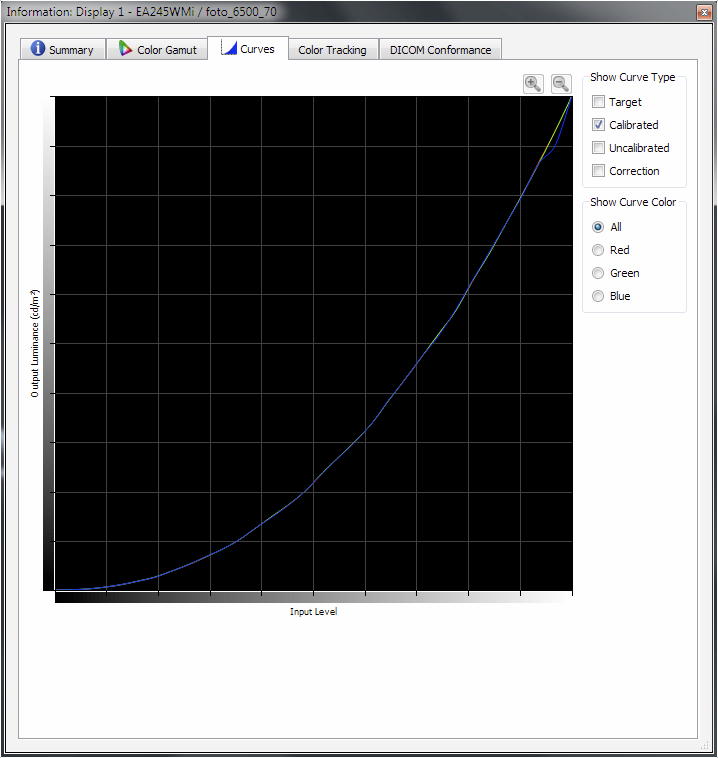Switch curve color to Blue
The image size is (718, 758).
coord(599,296)
